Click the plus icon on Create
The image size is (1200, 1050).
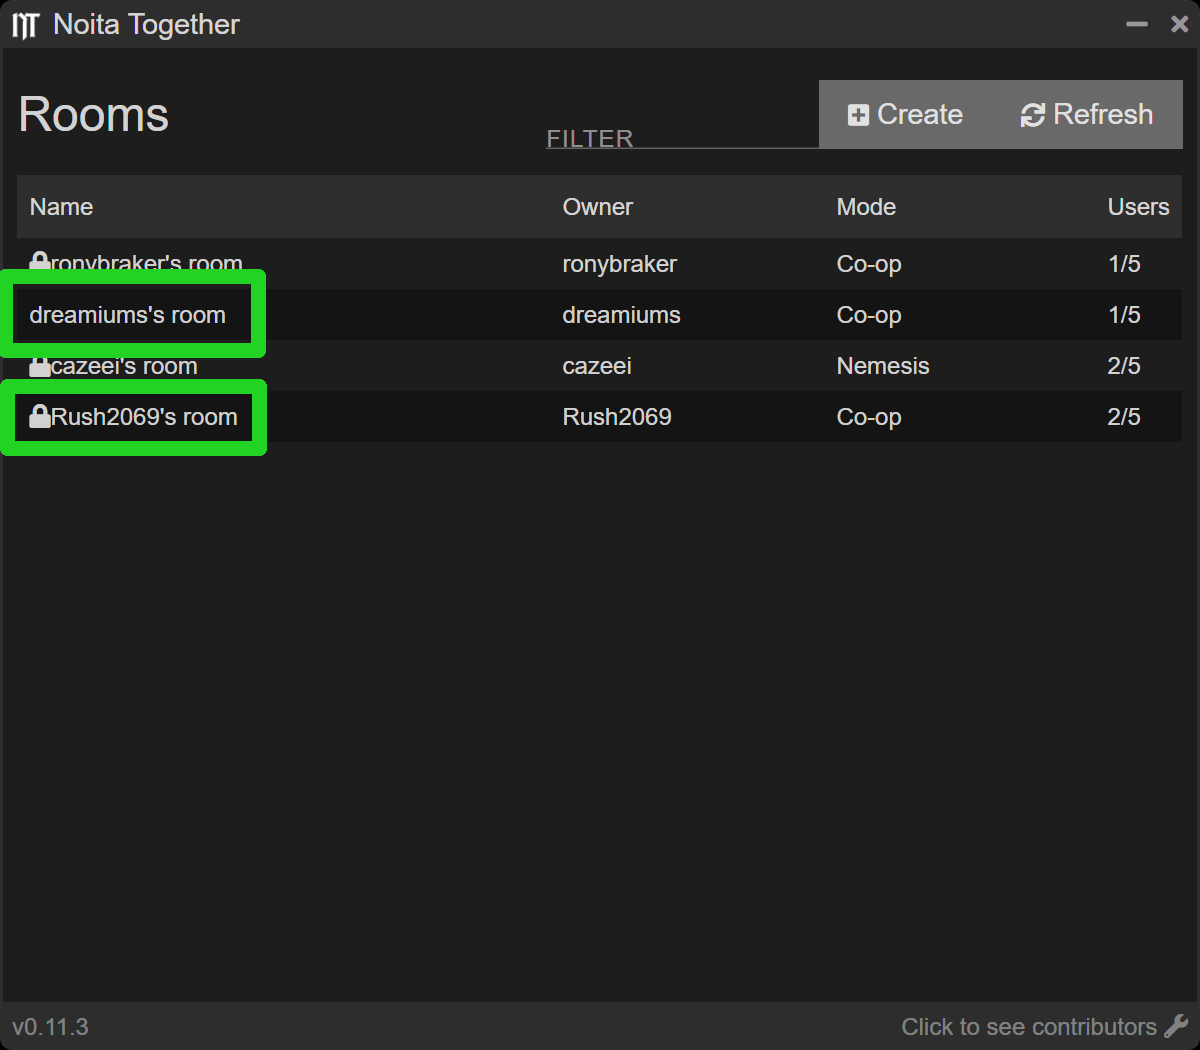(x=858, y=115)
